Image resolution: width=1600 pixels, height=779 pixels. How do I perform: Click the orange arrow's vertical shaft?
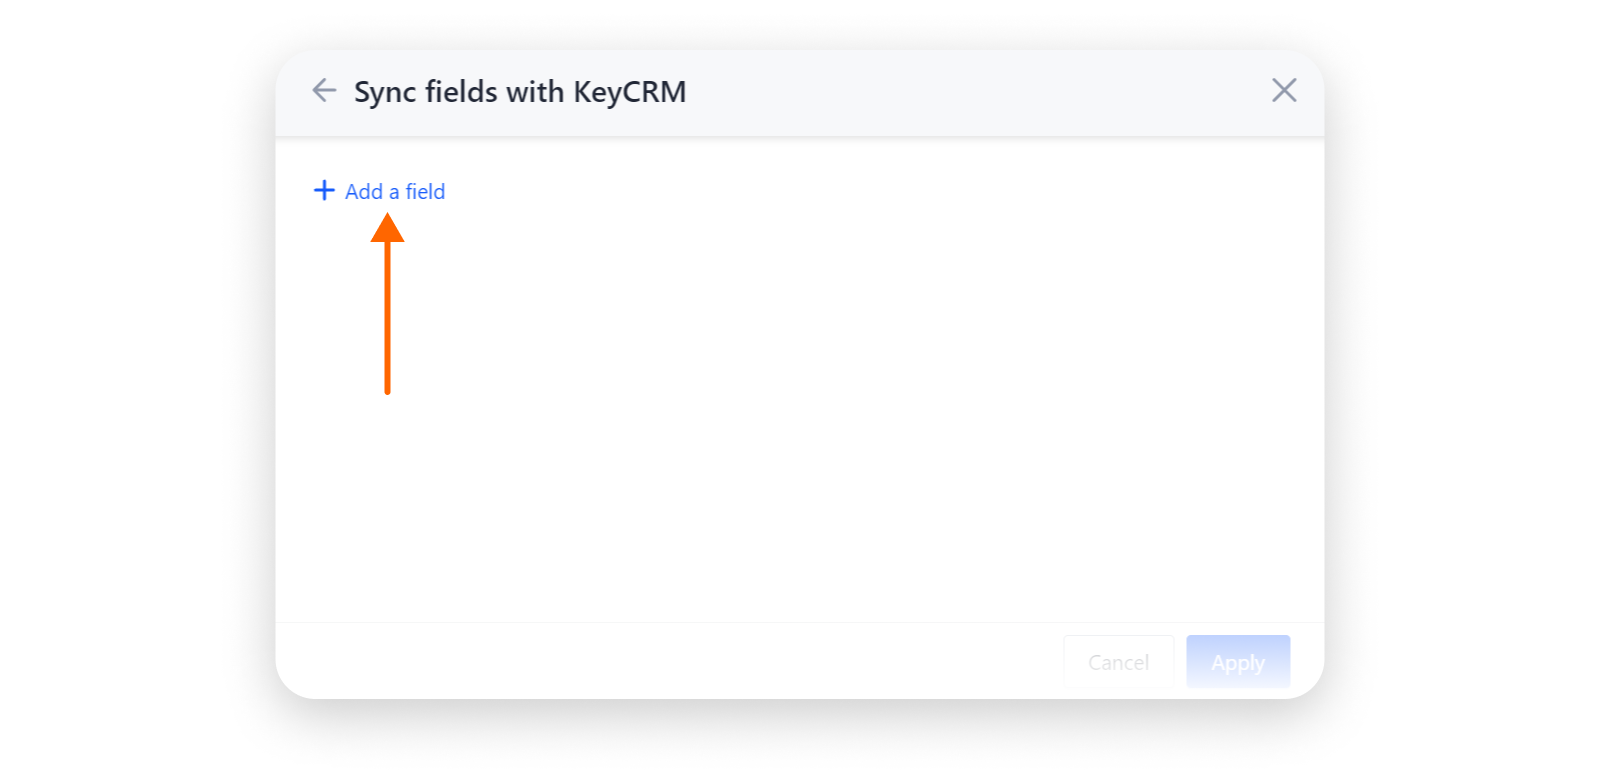click(x=387, y=320)
